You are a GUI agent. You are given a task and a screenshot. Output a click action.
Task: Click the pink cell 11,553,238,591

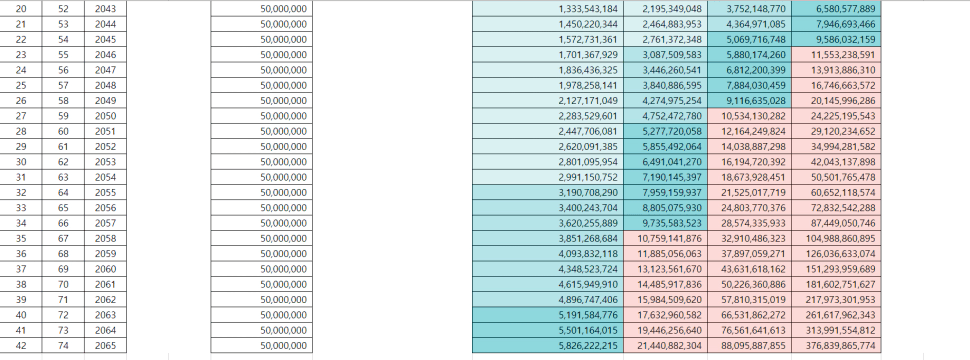click(x=836, y=54)
